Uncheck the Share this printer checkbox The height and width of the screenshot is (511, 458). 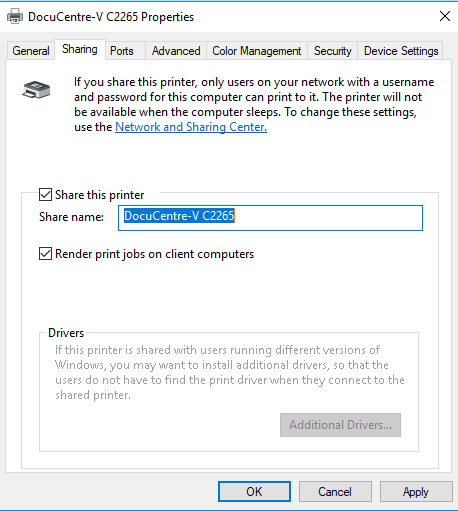pyautogui.click(x=45, y=195)
